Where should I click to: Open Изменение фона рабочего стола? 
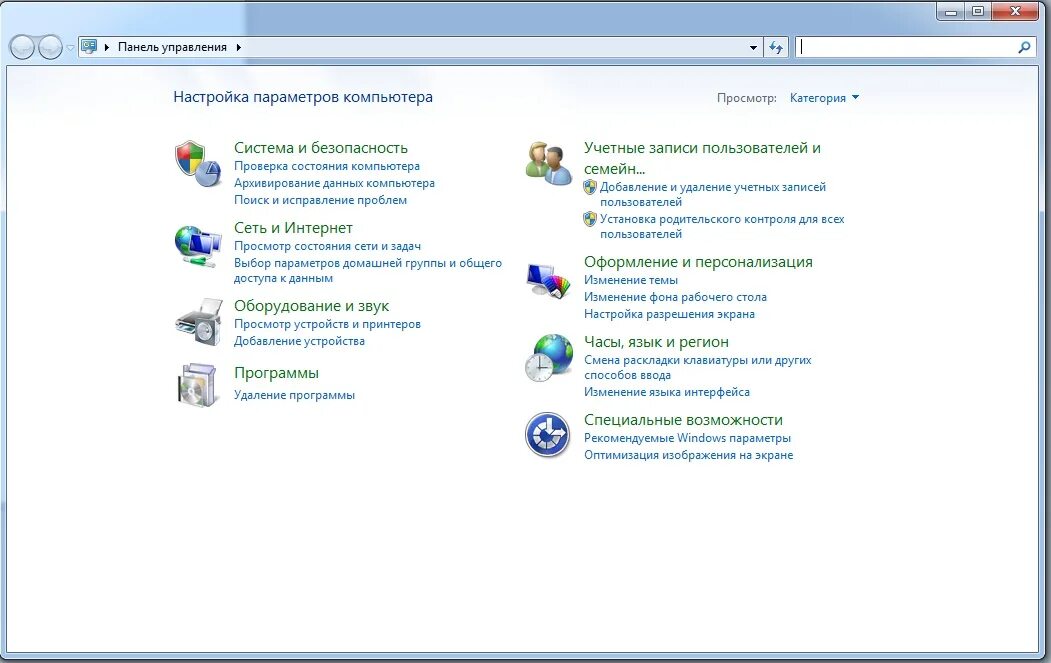pyautogui.click(x=675, y=297)
